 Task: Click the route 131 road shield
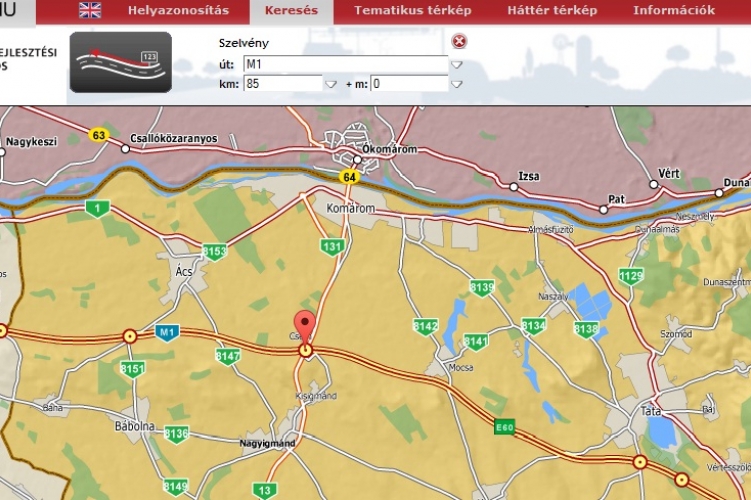331,246
